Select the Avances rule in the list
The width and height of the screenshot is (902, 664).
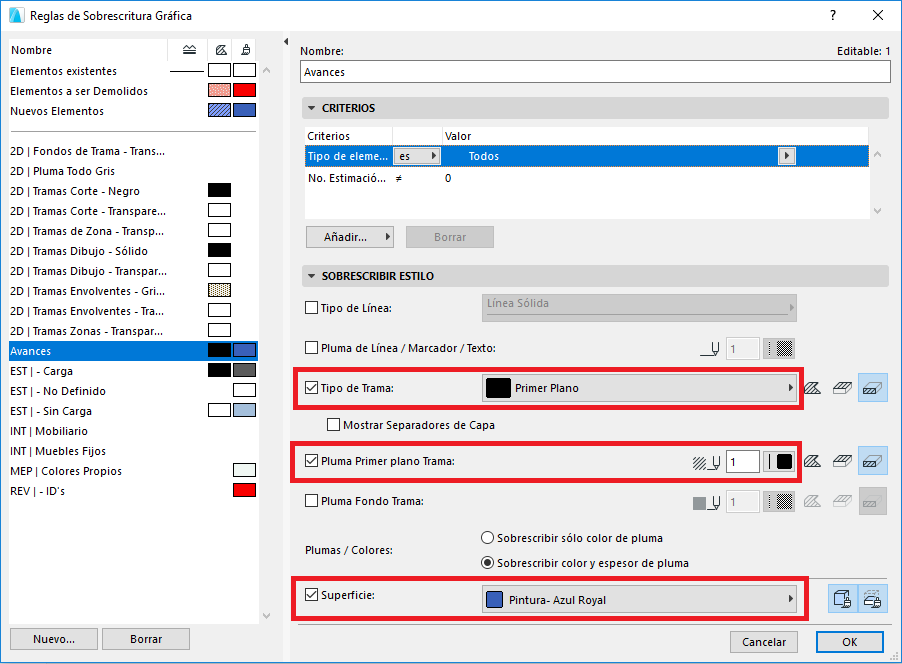(x=100, y=350)
